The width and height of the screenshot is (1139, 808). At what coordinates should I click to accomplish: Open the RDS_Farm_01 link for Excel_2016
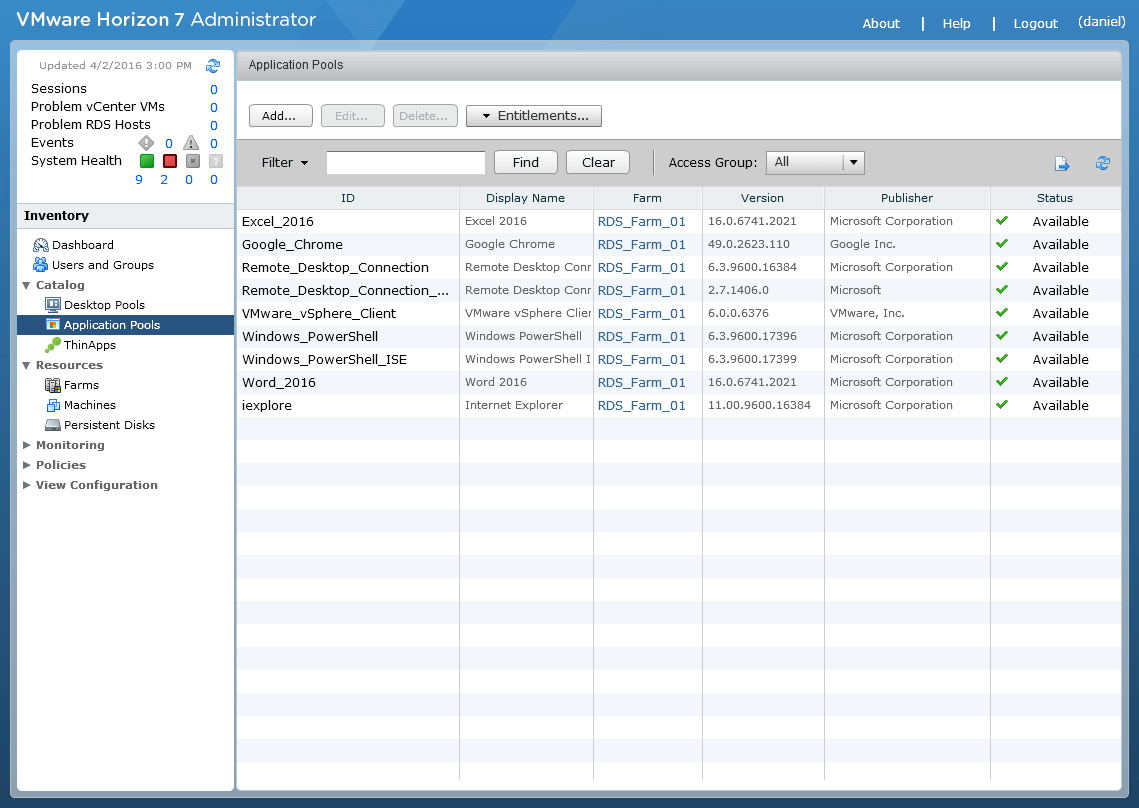(641, 222)
